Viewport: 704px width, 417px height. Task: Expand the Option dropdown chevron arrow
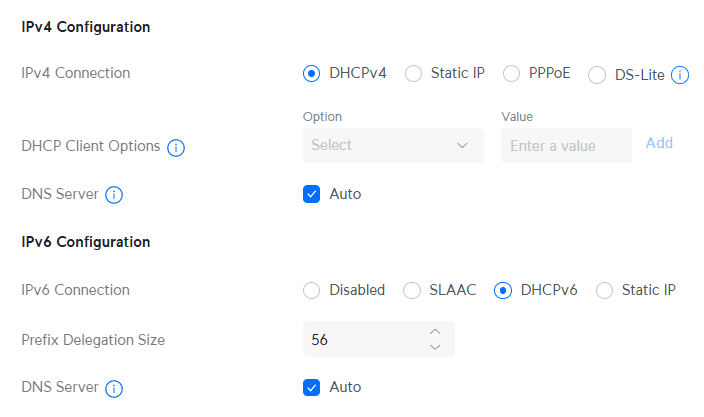point(462,145)
